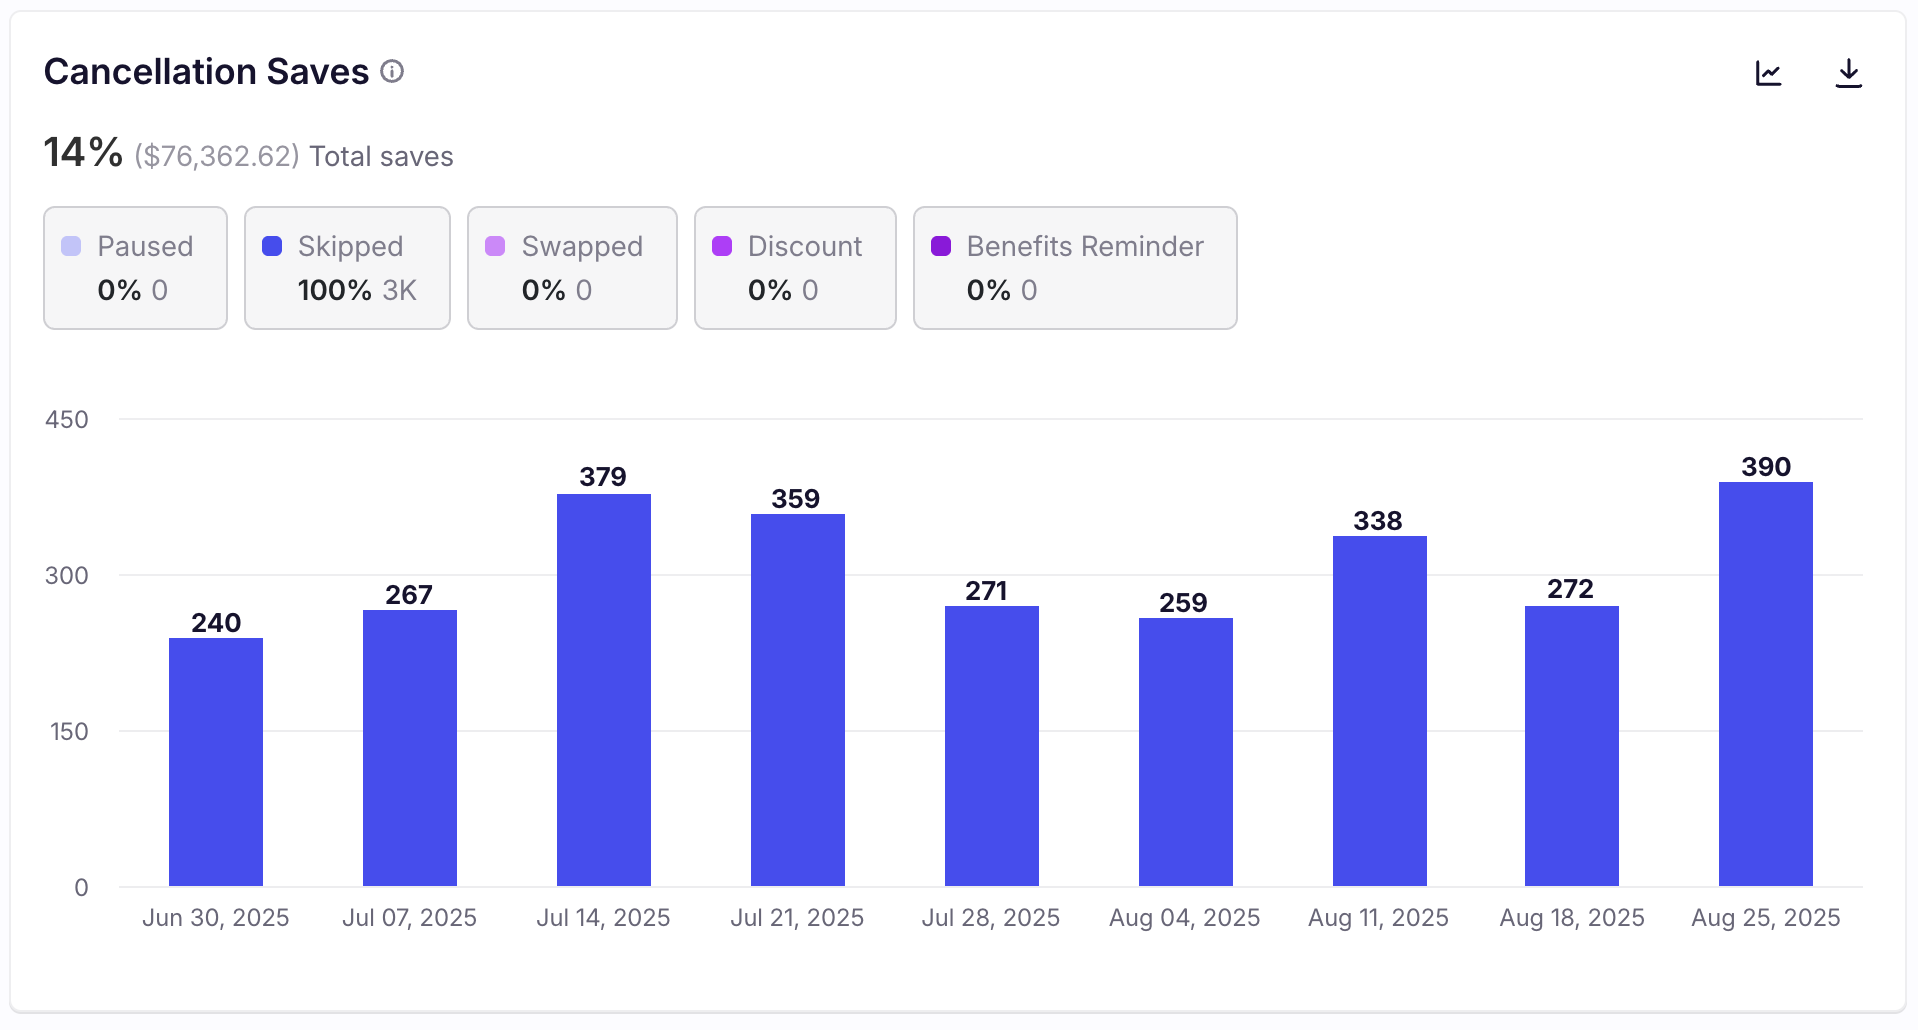Select the Aug 25, 2025 bar

tap(1766, 683)
